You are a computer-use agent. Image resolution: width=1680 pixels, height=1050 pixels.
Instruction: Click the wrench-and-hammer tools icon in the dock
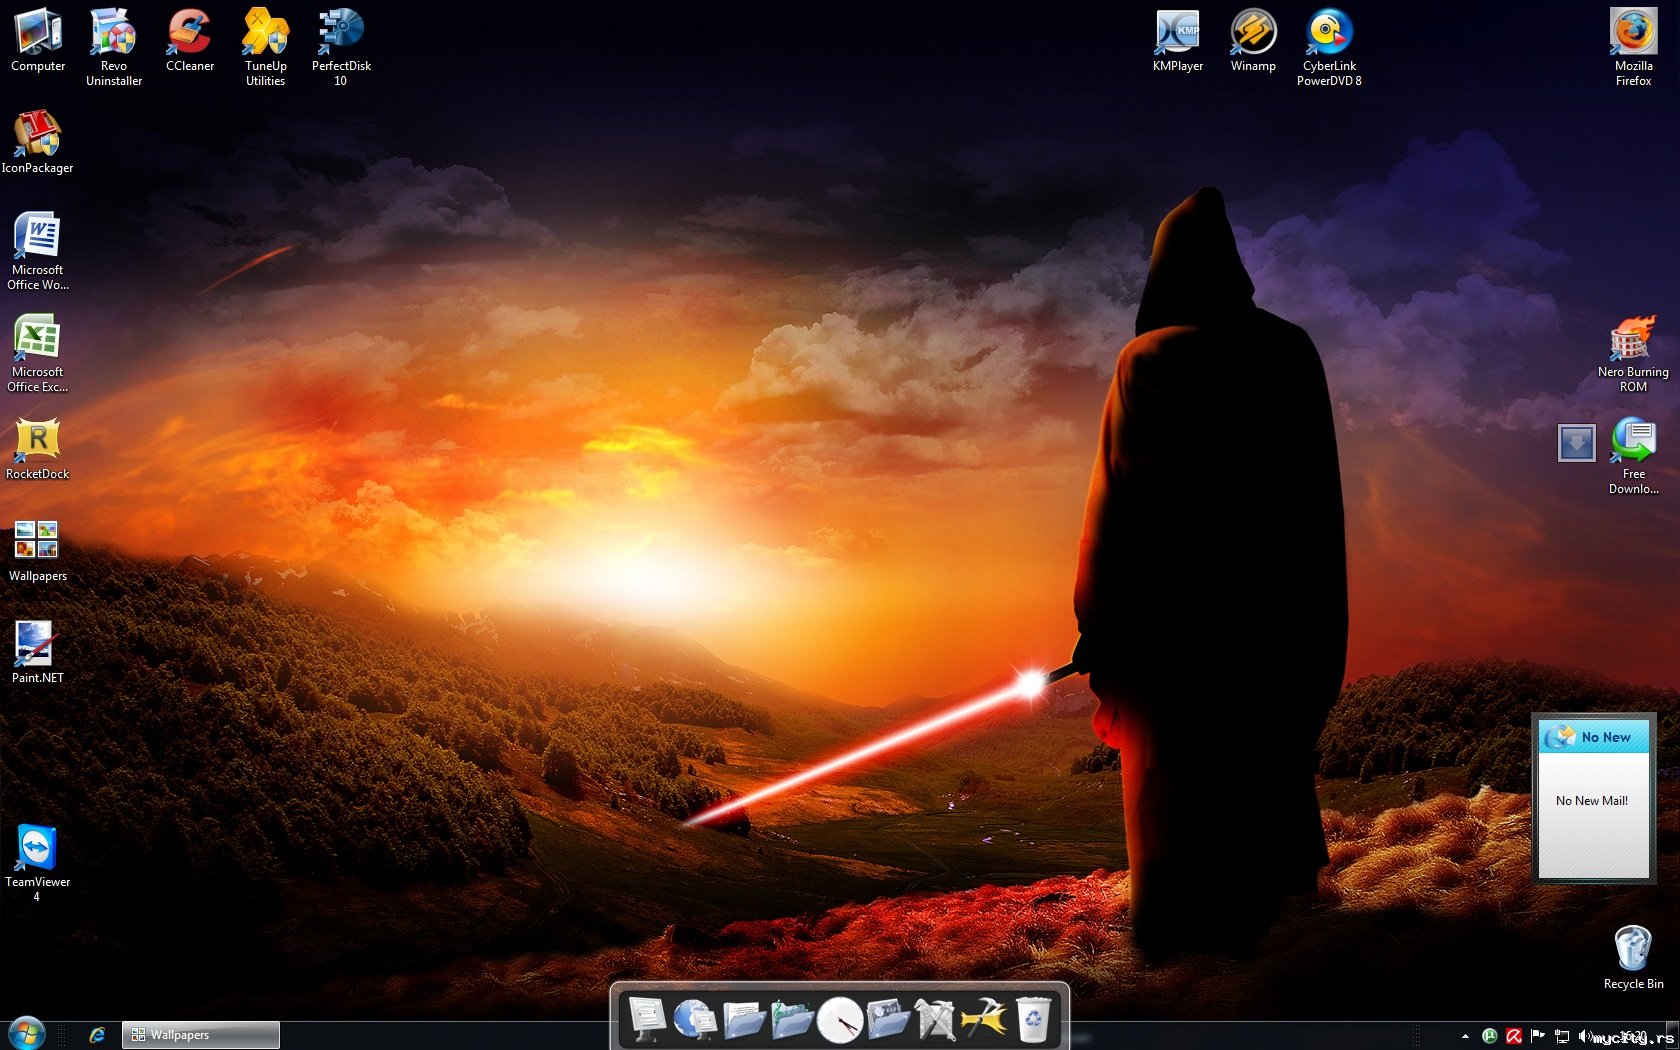[x=936, y=1020]
